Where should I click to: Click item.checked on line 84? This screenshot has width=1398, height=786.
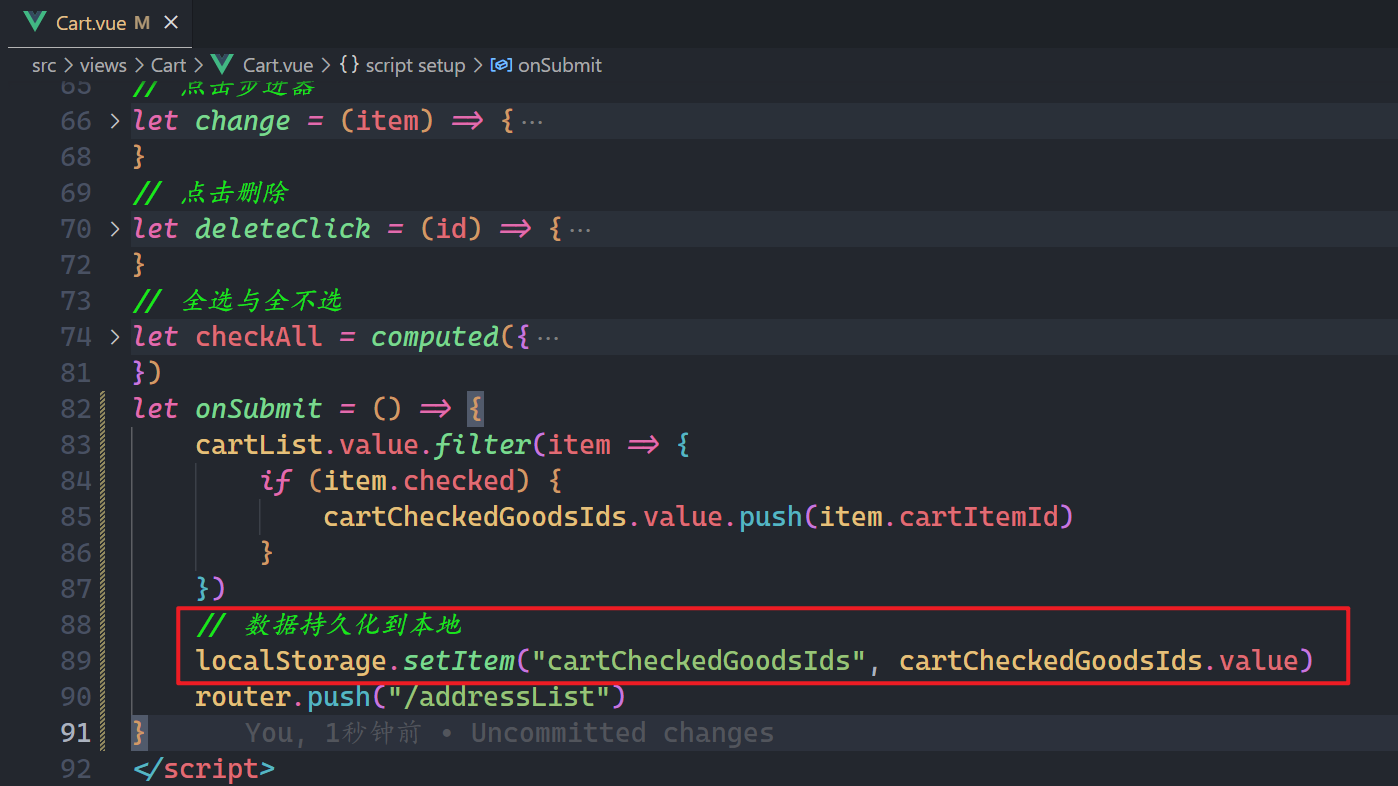point(418,481)
